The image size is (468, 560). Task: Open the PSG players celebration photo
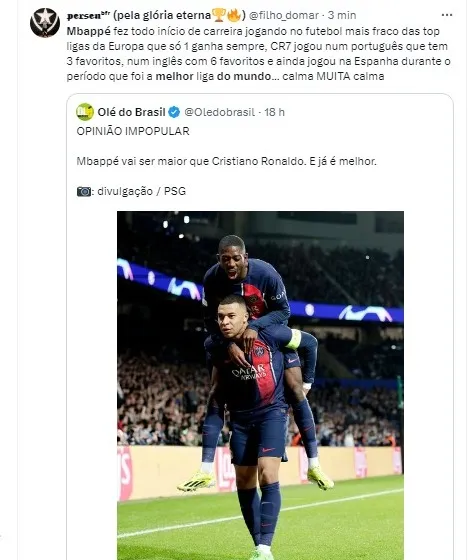(x=260, y=385)
